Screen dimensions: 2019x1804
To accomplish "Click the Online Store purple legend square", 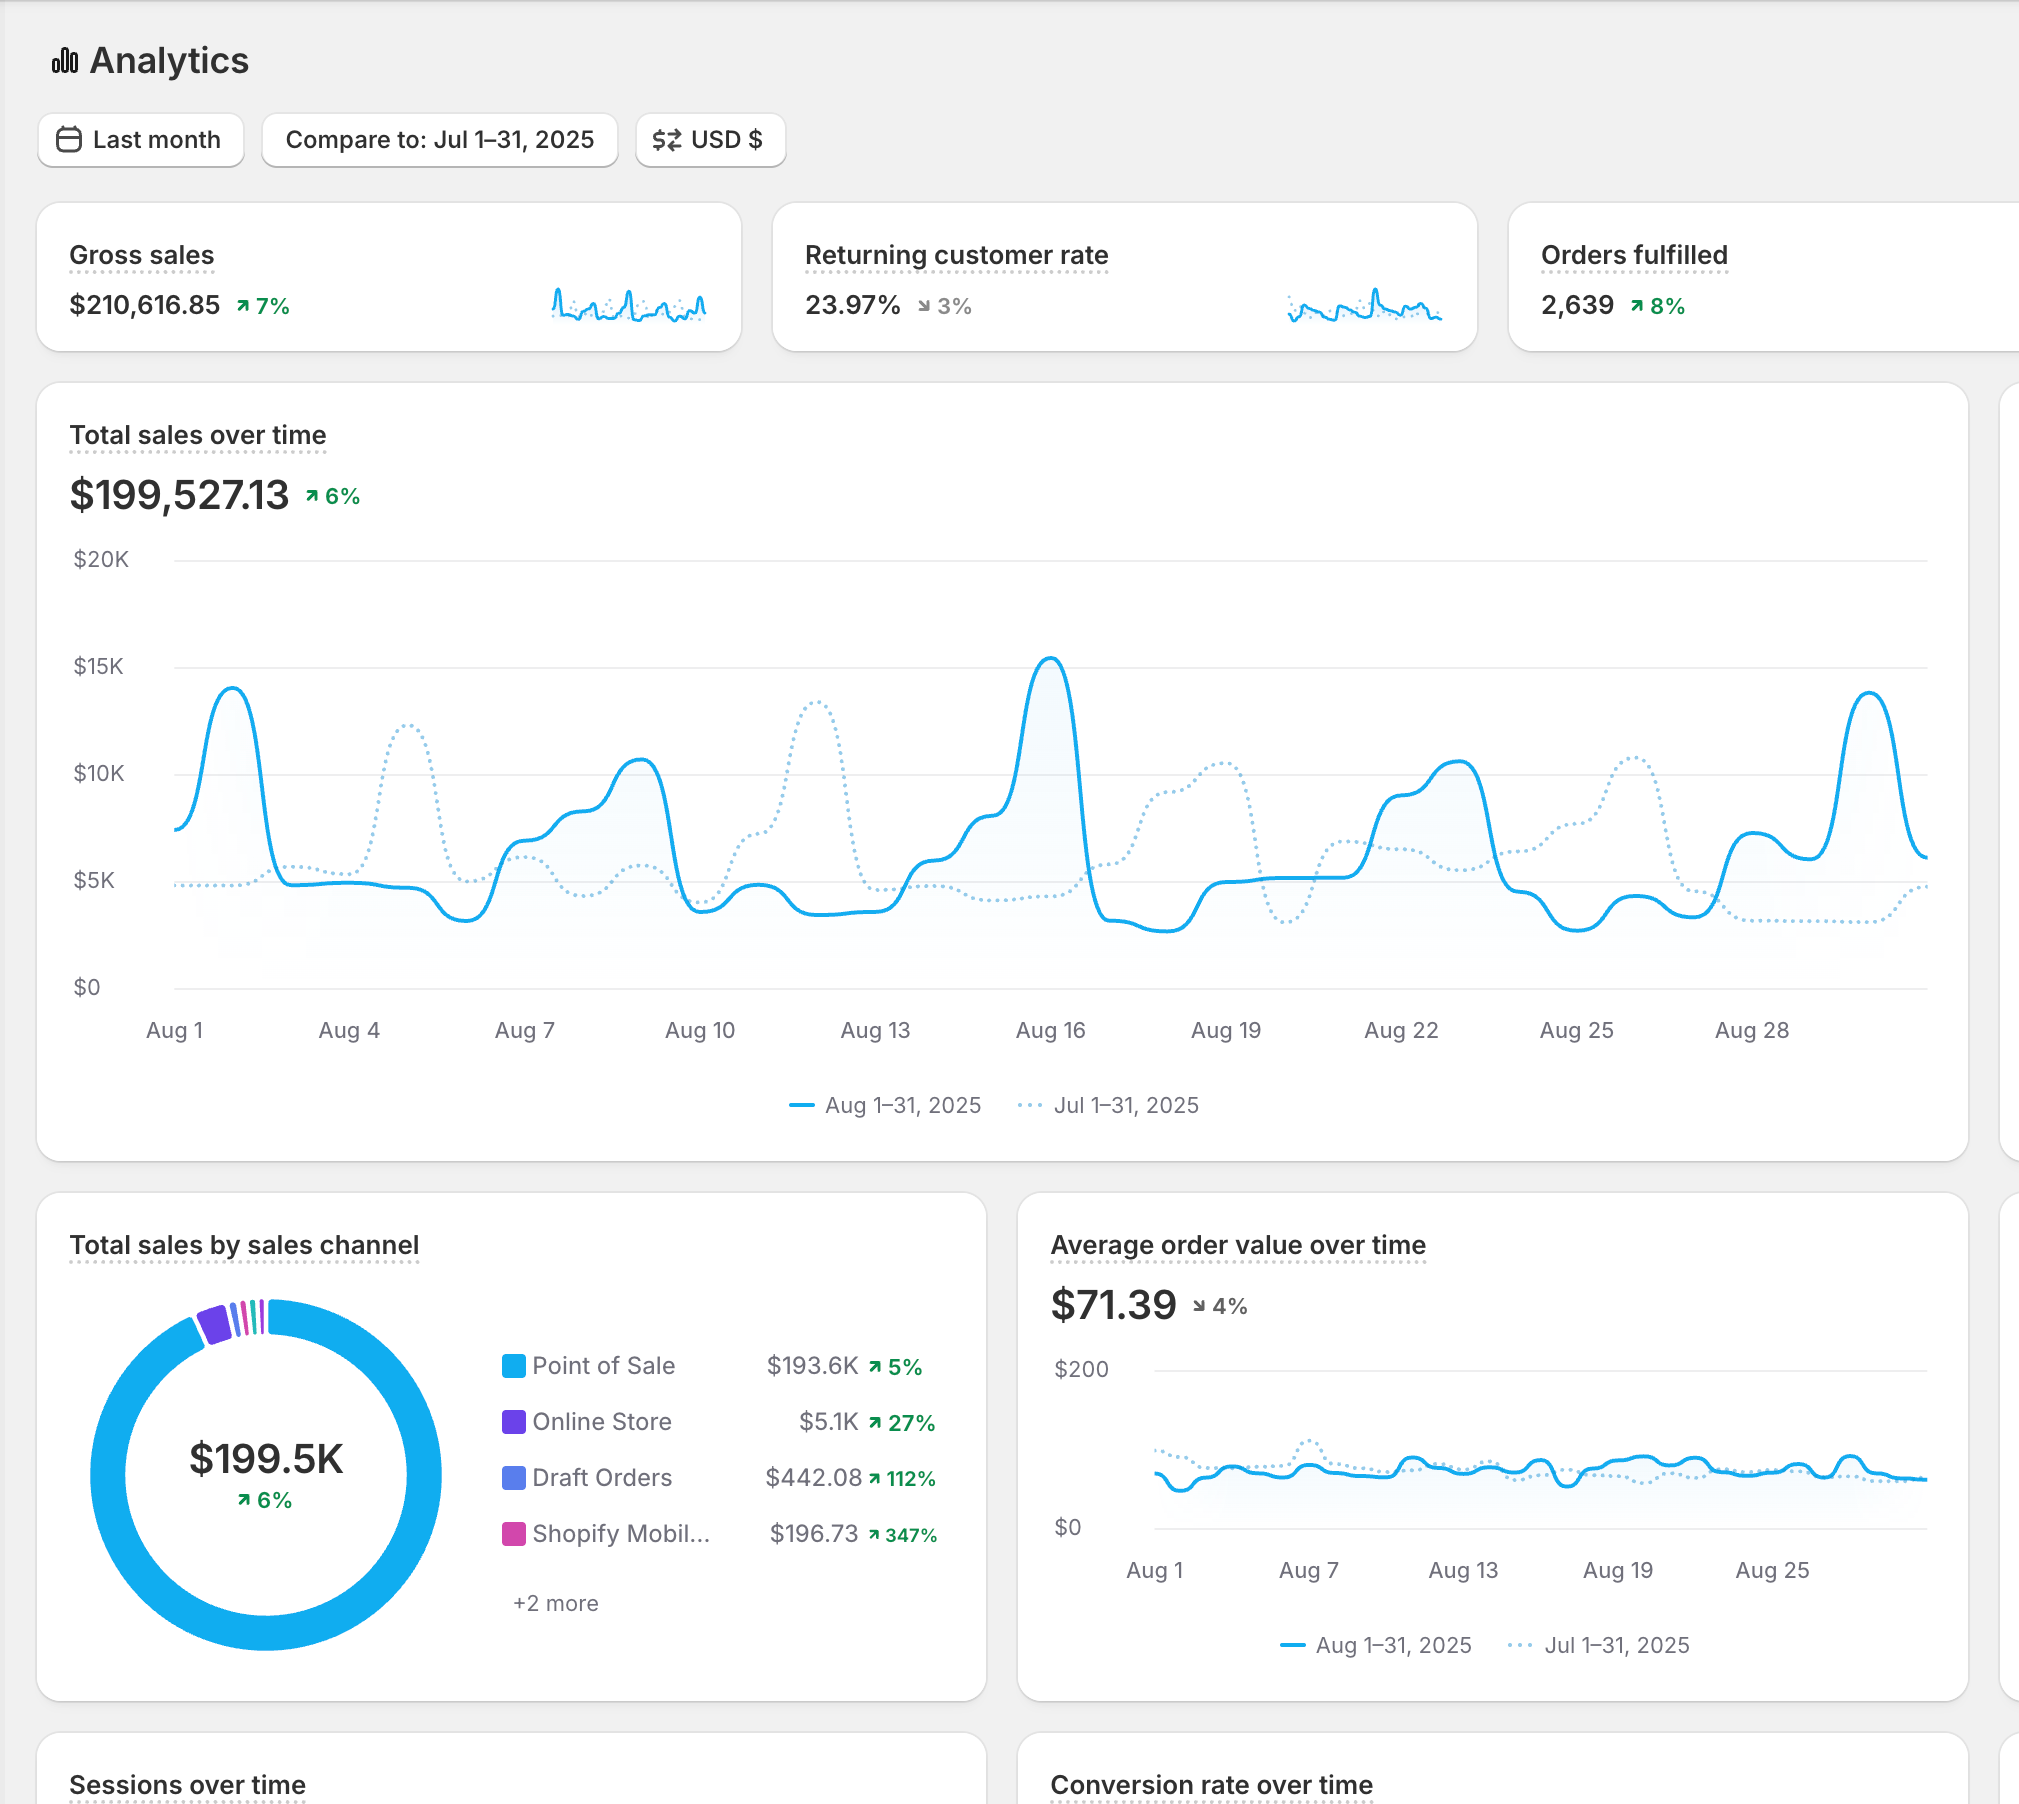I will (x=513, y=1422).
